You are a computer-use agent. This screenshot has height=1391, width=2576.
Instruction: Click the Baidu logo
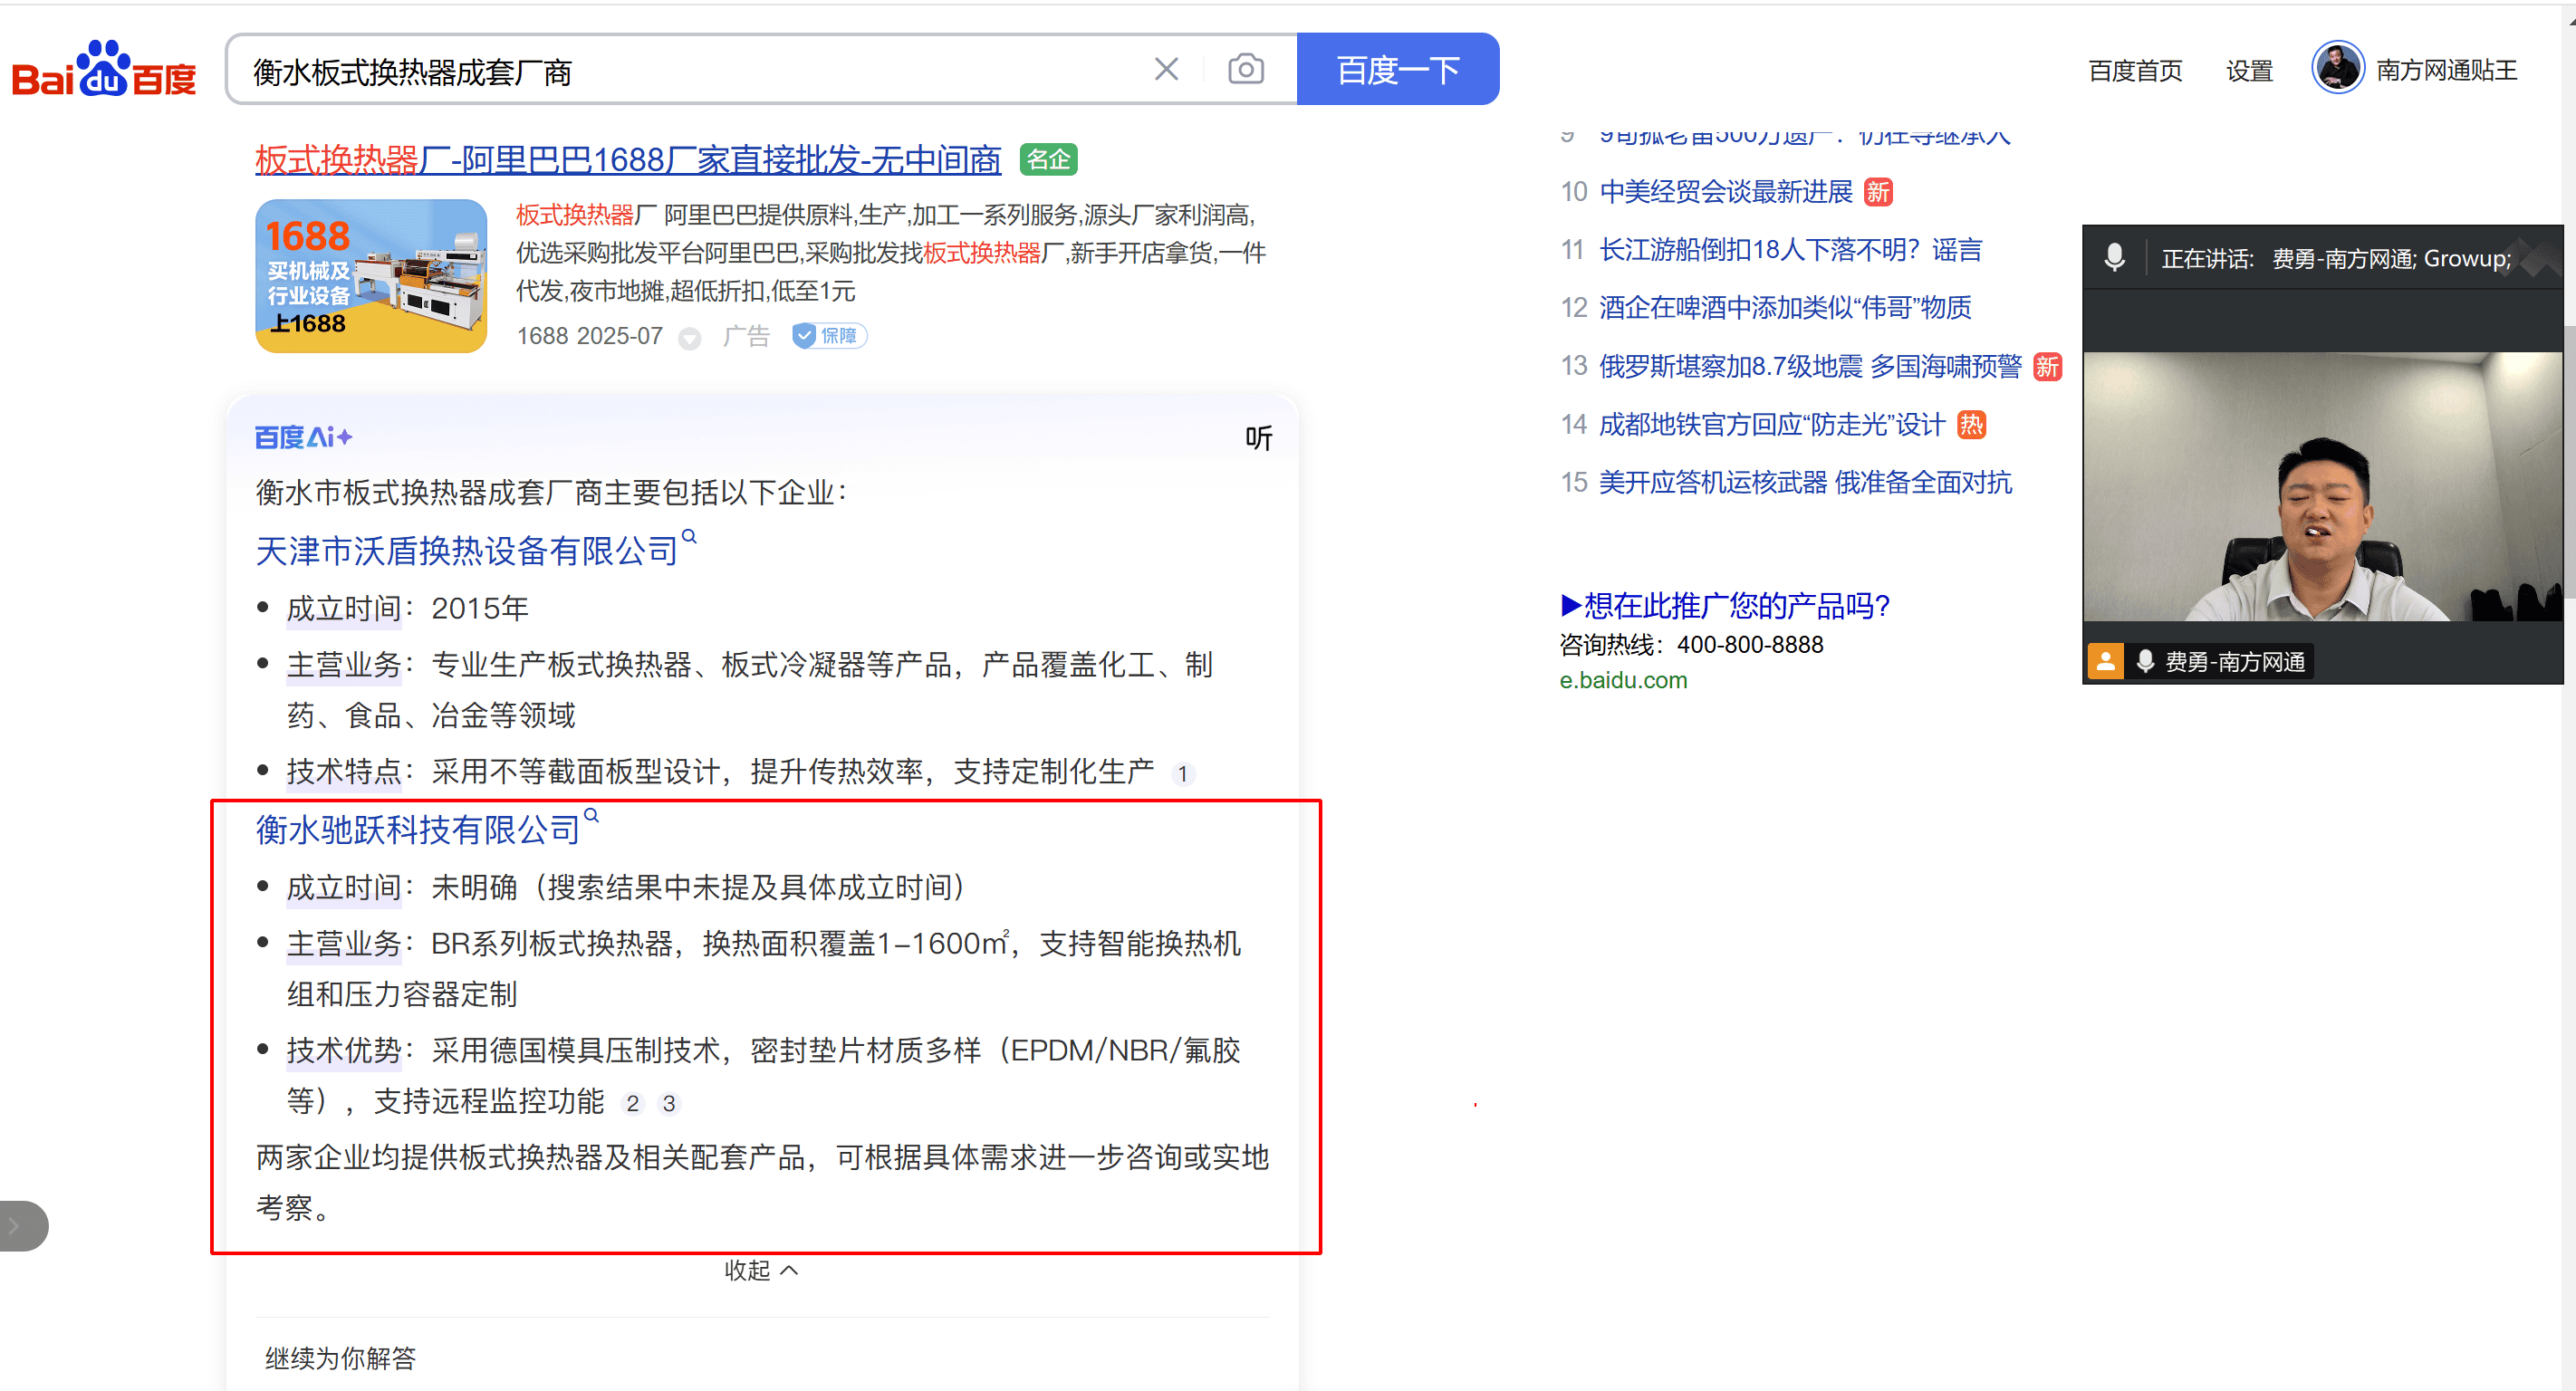click(x=104, y=69)
